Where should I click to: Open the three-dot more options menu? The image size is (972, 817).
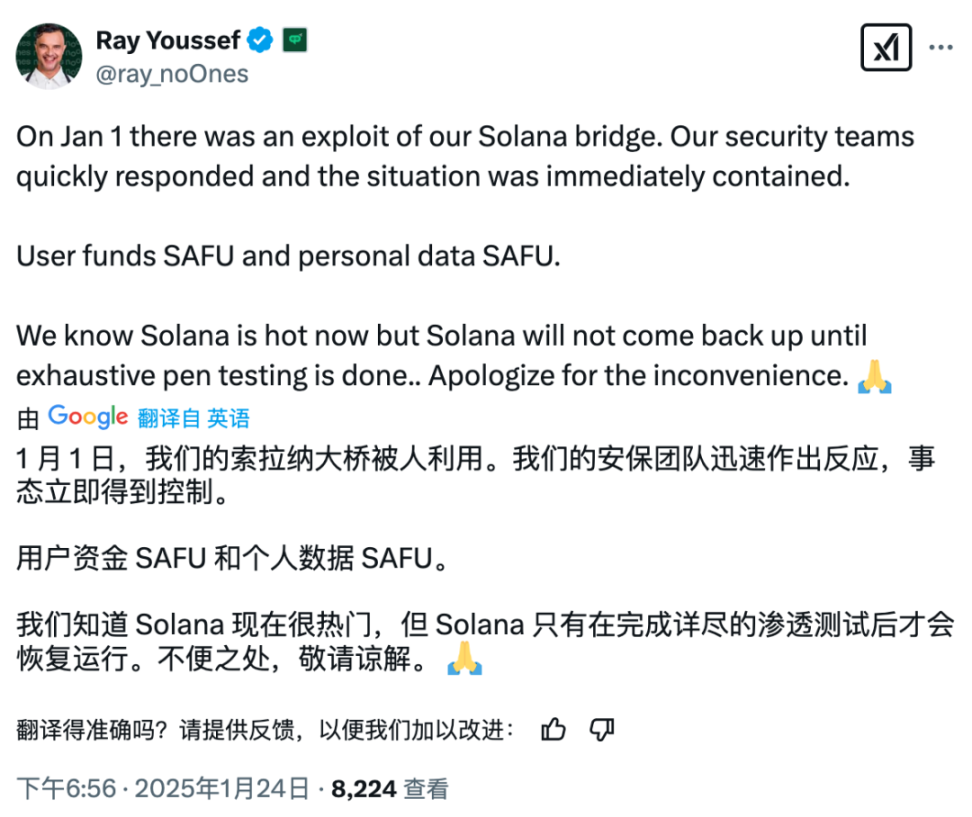942,47
